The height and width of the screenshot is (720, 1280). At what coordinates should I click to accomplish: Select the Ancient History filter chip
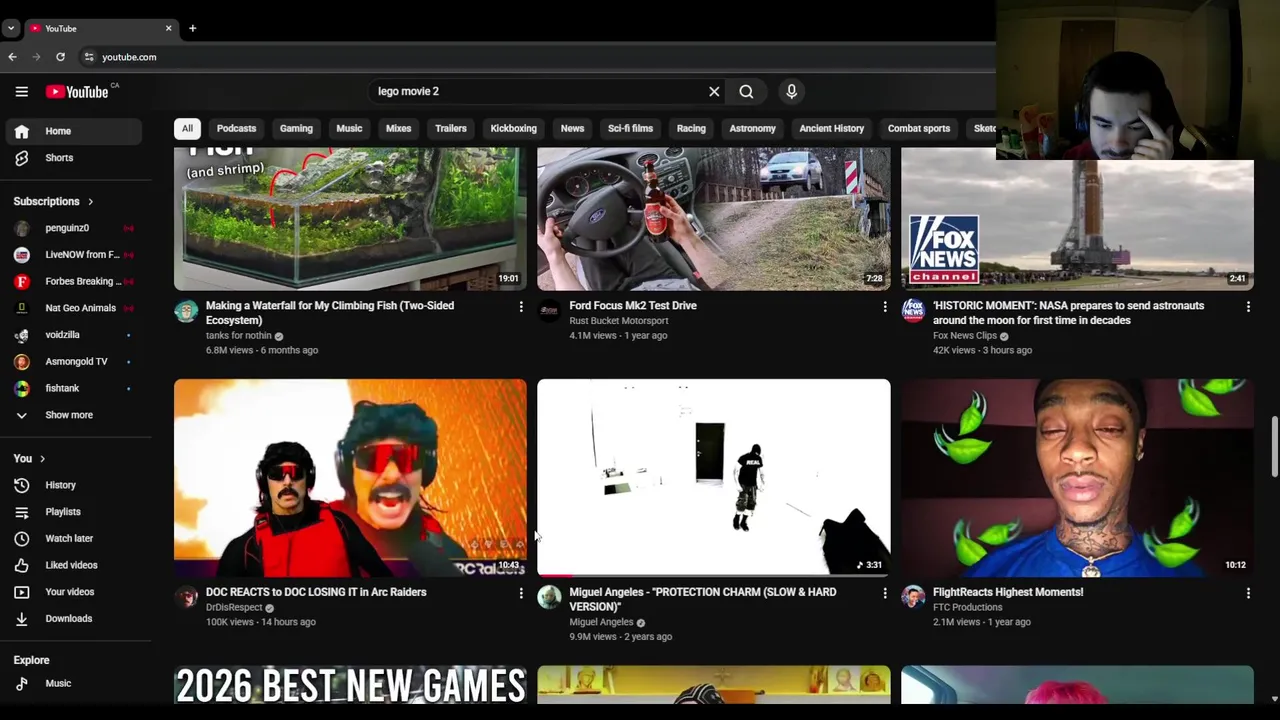click(831, 128)
